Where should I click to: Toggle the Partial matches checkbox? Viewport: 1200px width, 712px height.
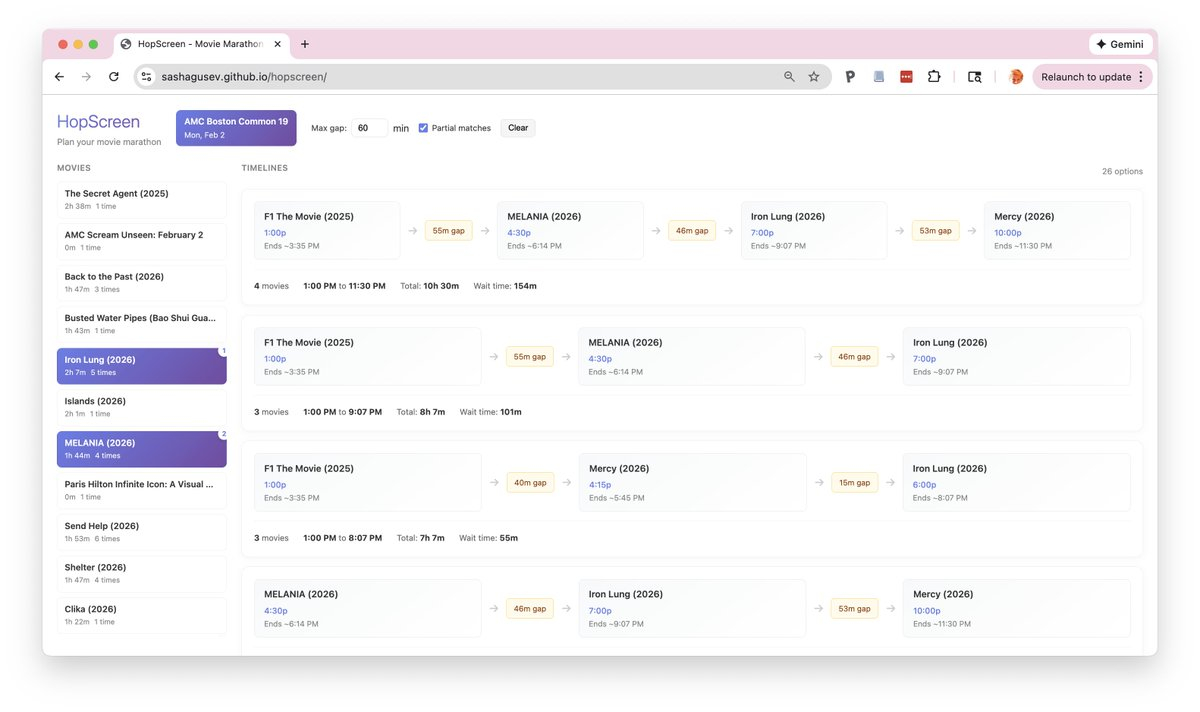[x=423, y=128]
